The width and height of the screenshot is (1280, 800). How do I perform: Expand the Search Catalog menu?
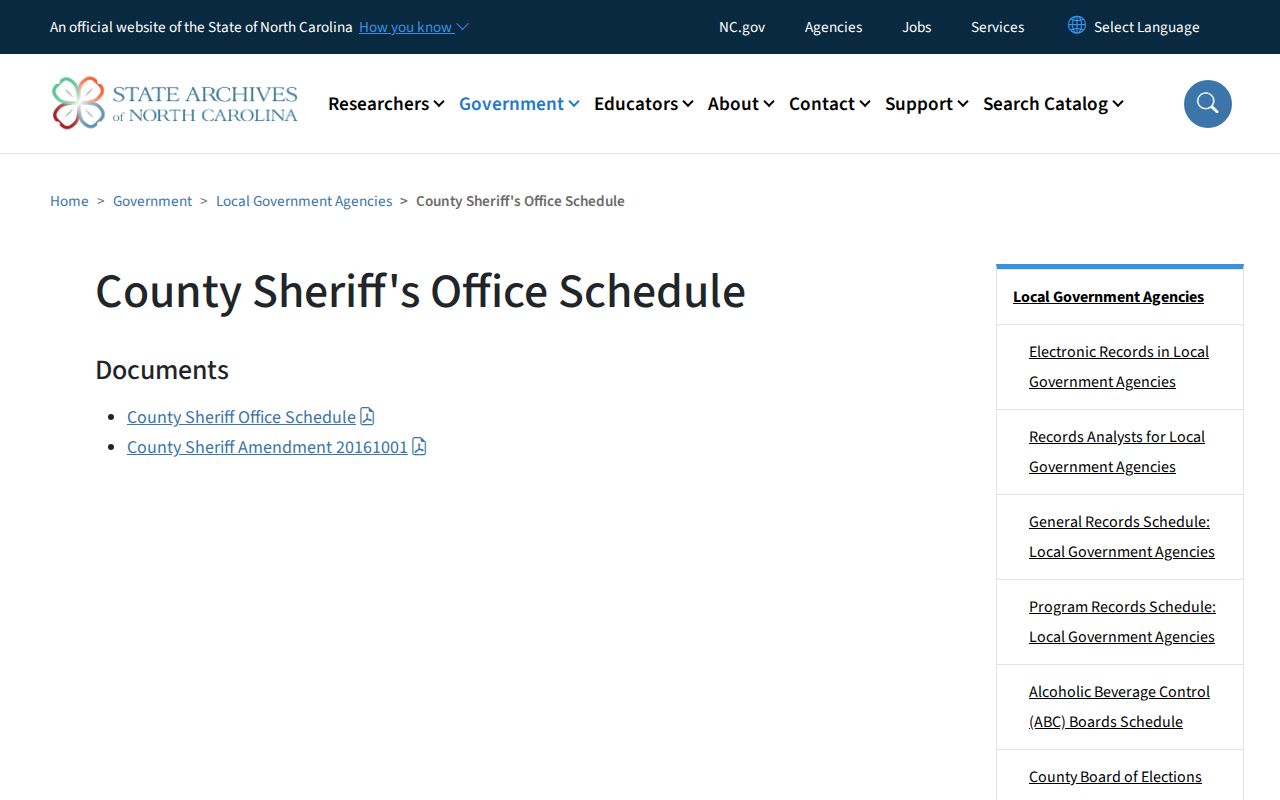(x=1053, y=104)
